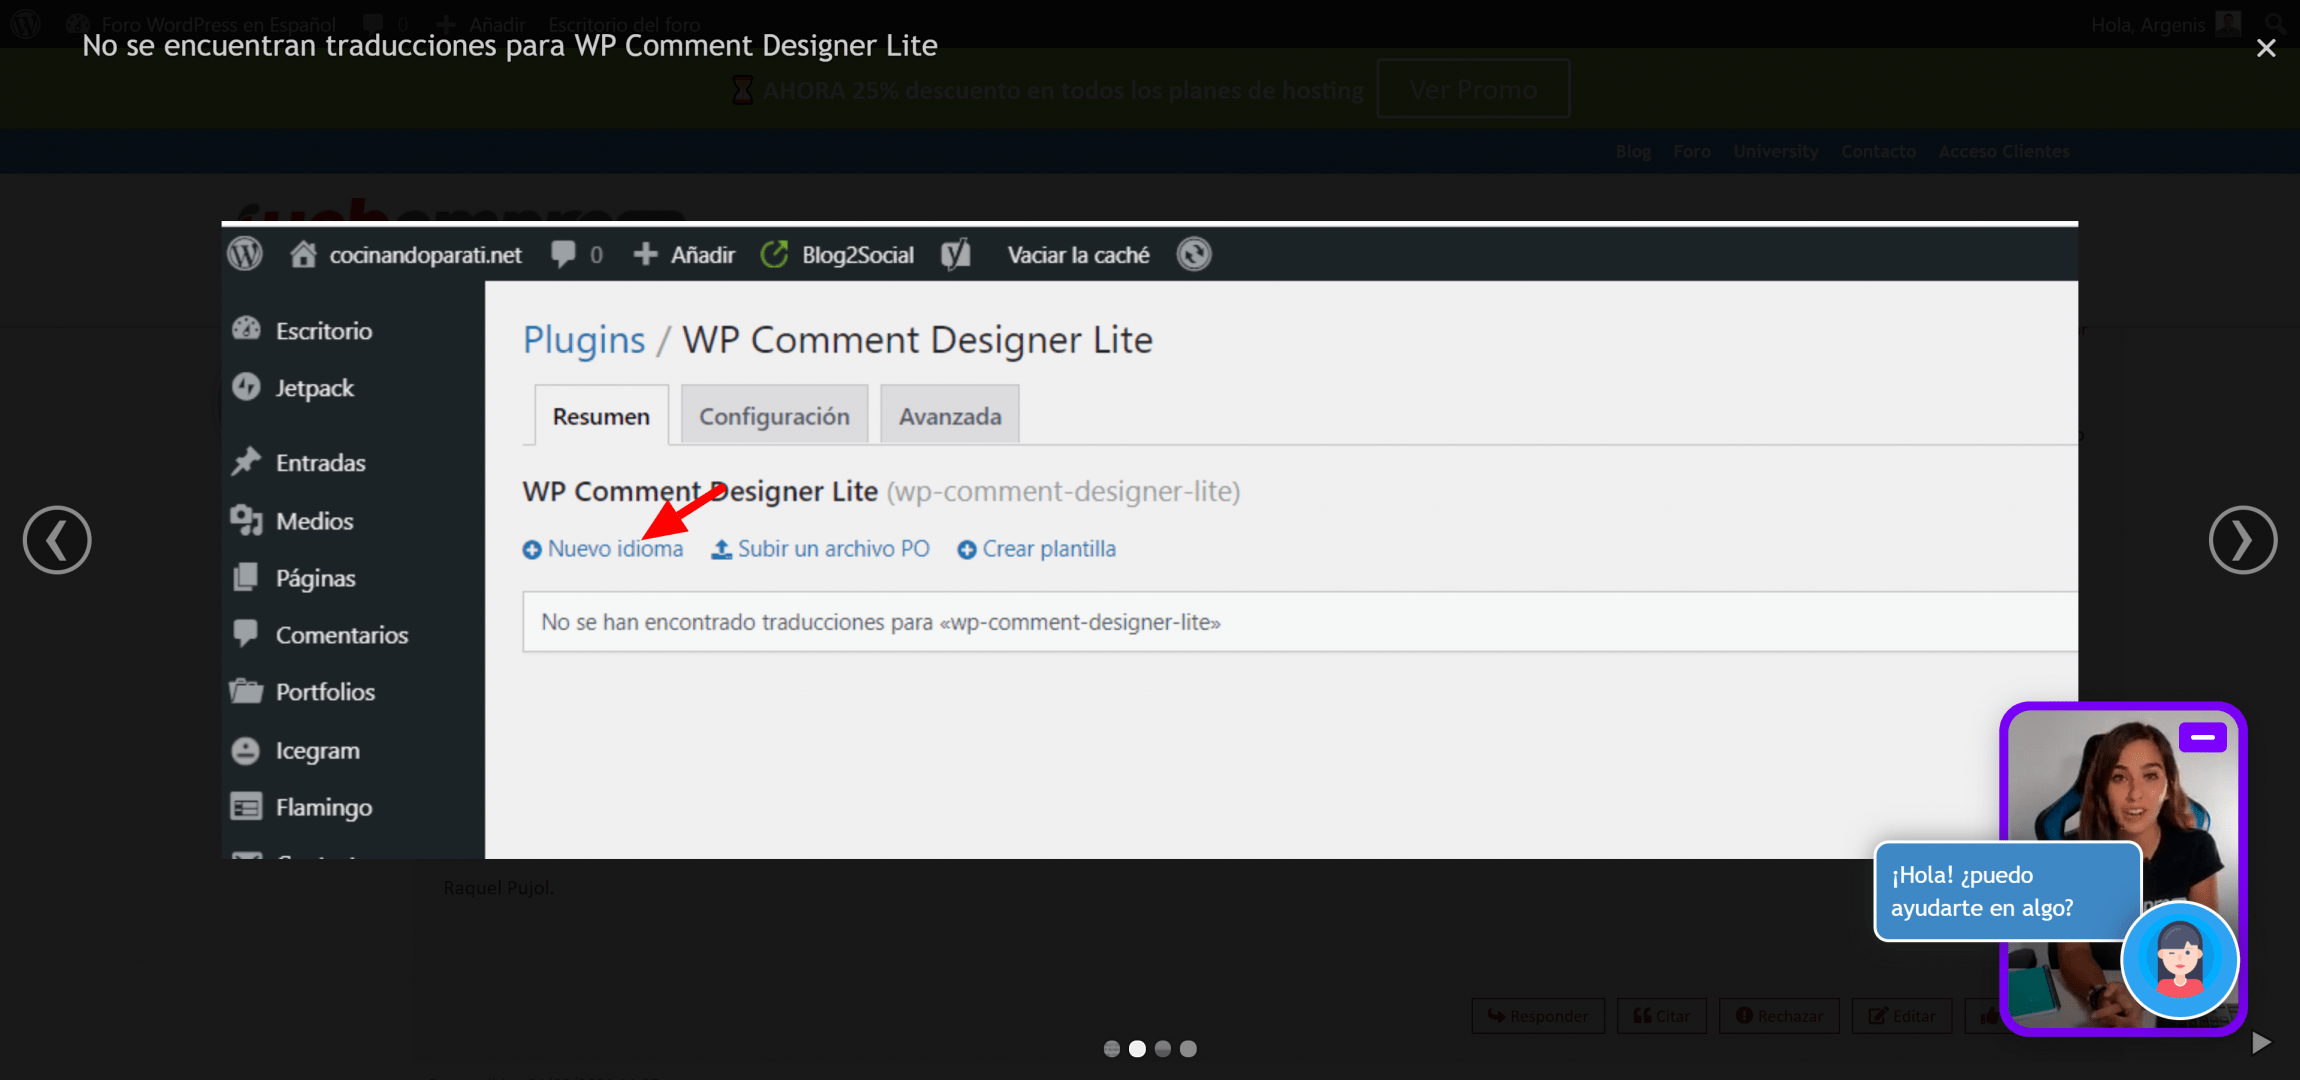Click the lightbox caption title text

(x=510, y=46)
